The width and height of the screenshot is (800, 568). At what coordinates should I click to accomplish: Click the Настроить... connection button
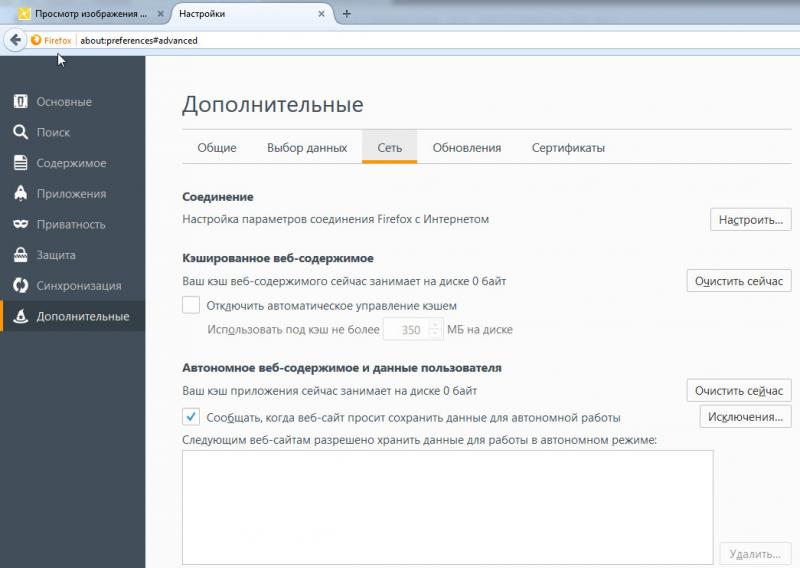751,219
